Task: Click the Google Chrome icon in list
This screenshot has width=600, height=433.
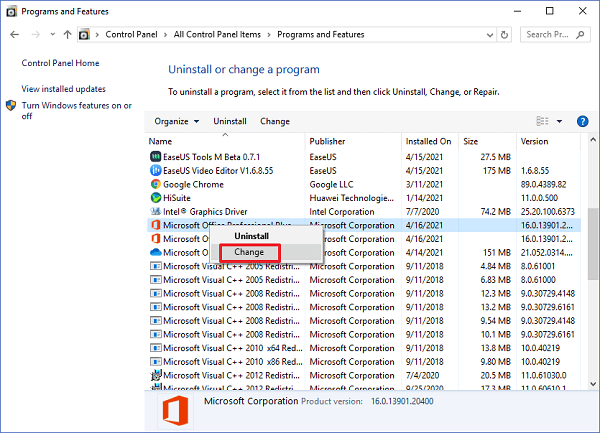Action: (155, 184)
